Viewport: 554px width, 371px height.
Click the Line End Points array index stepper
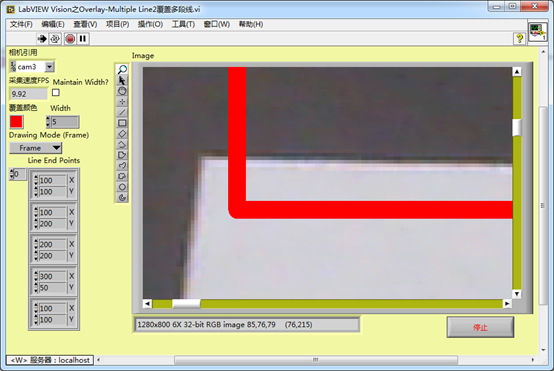12,174
